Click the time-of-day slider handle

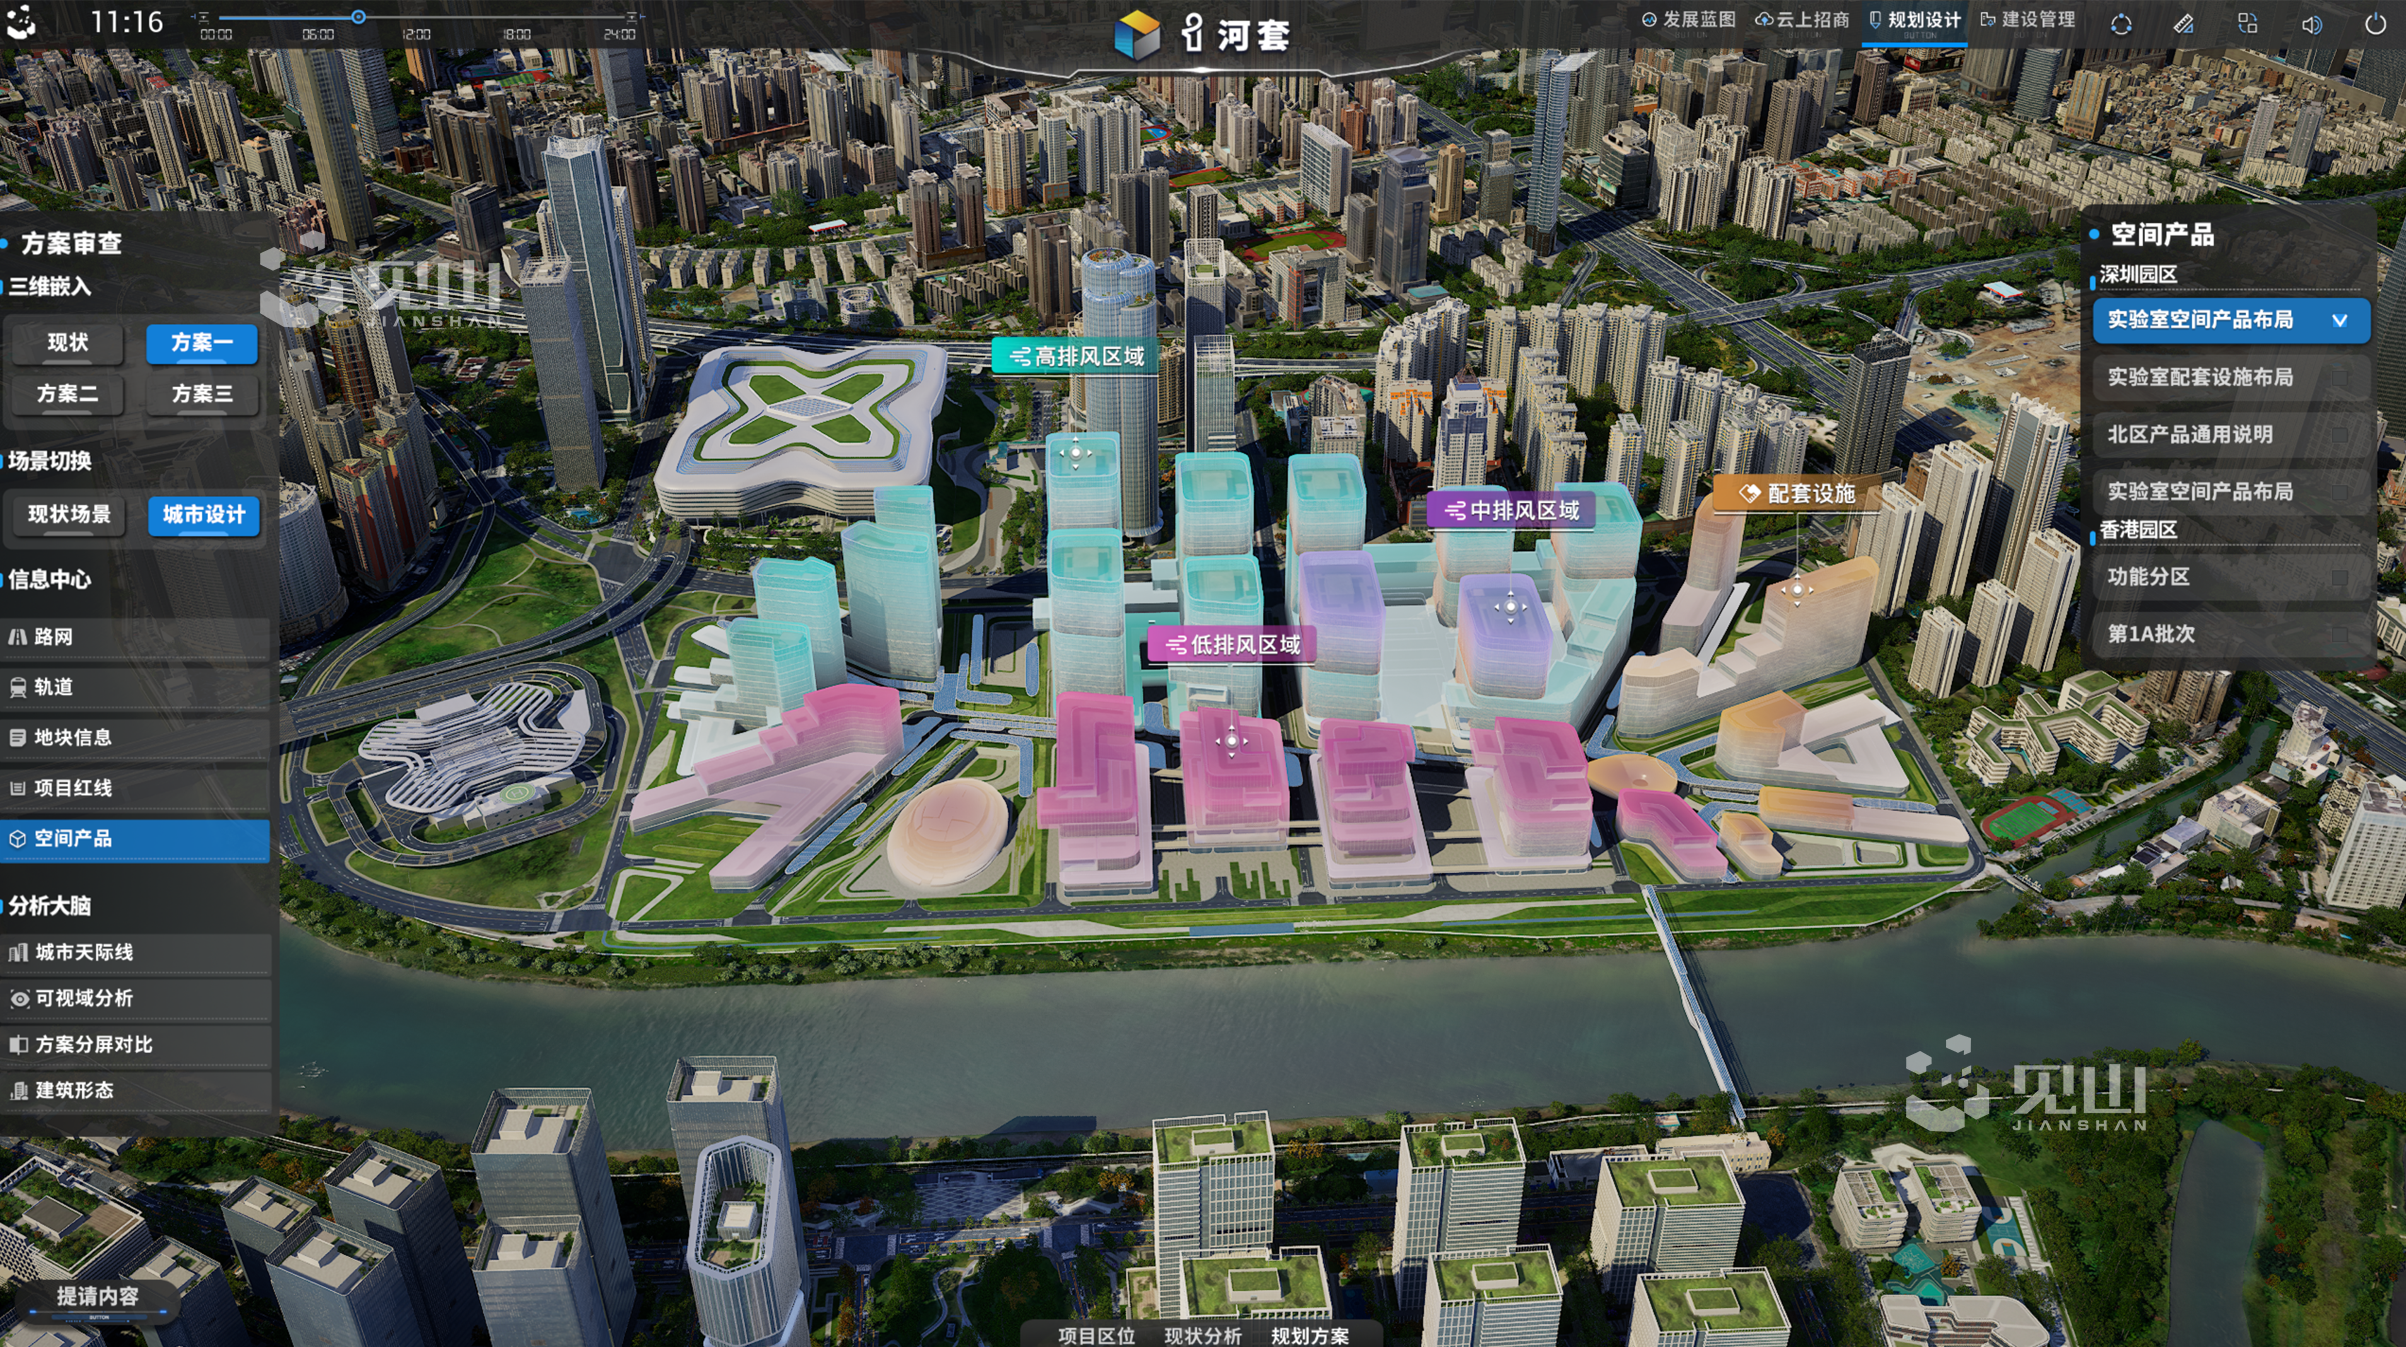[358, 17]
